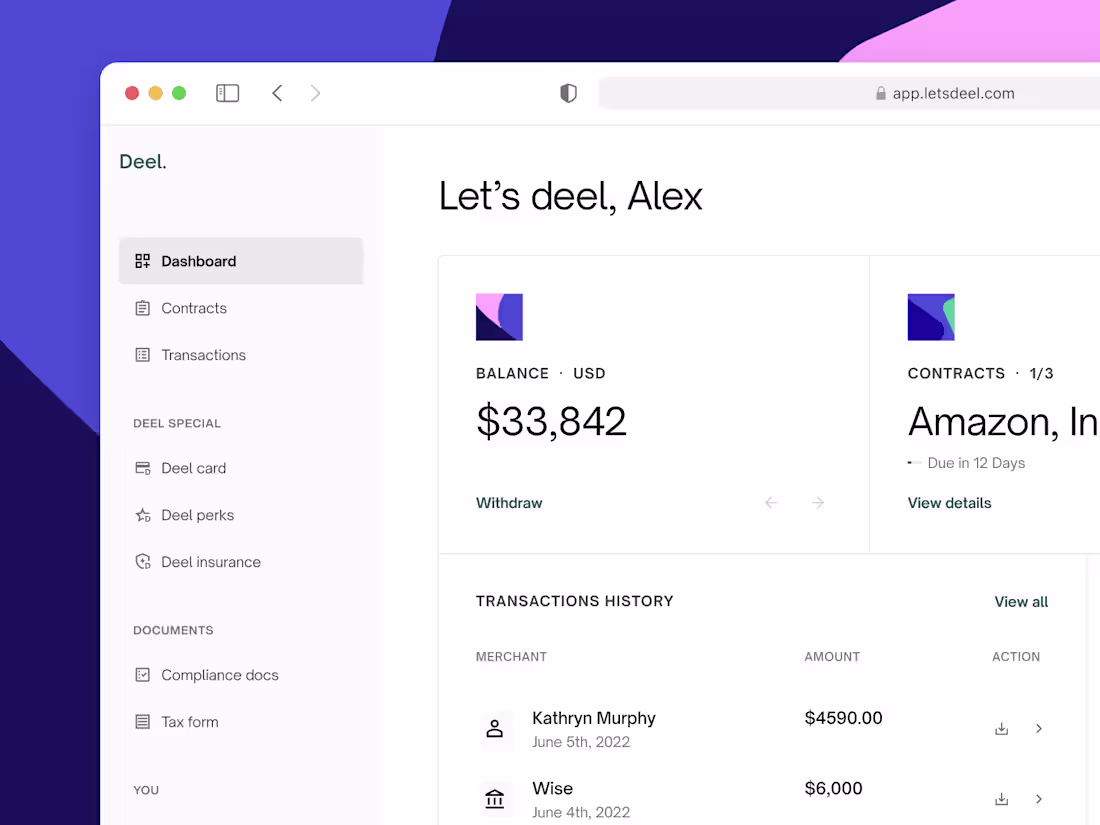Select Contracts from the sidebar
The image size is (1100, 825).
[193, 308]
